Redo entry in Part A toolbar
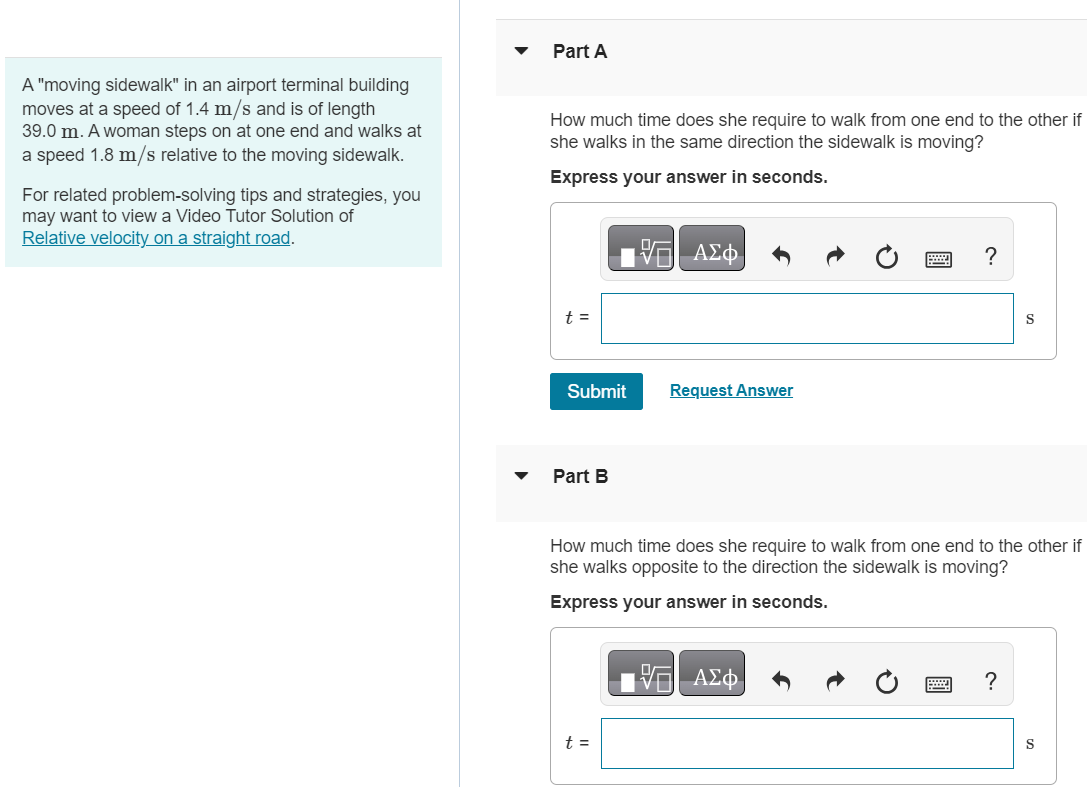 pos(835,257)
